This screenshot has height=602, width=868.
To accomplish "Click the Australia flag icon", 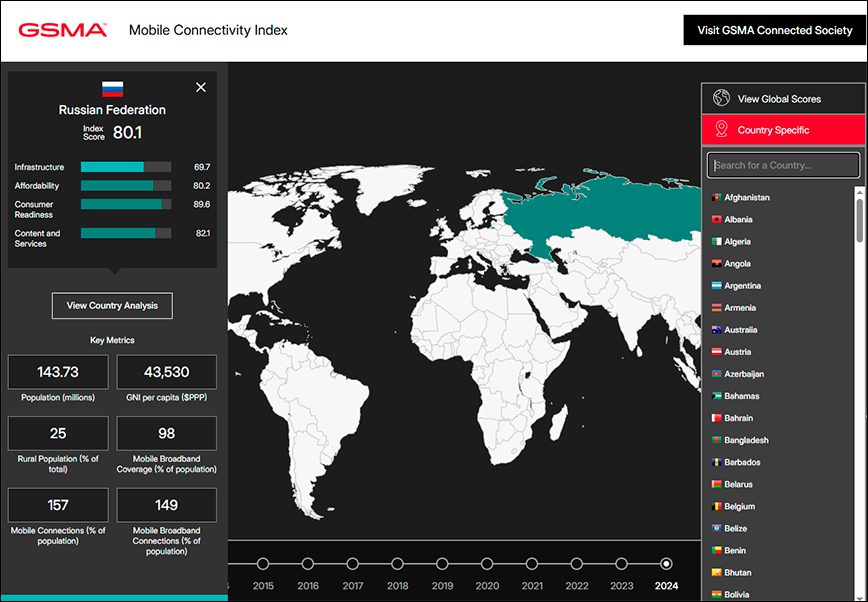I will pyautogui.click(x=716, y=330).
